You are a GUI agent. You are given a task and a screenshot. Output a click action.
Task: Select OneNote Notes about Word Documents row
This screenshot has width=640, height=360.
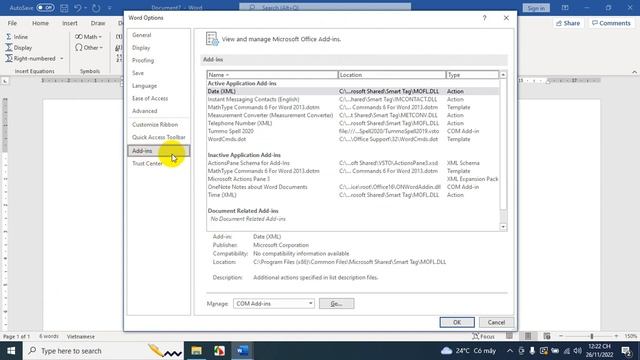[x=353, y=187]
